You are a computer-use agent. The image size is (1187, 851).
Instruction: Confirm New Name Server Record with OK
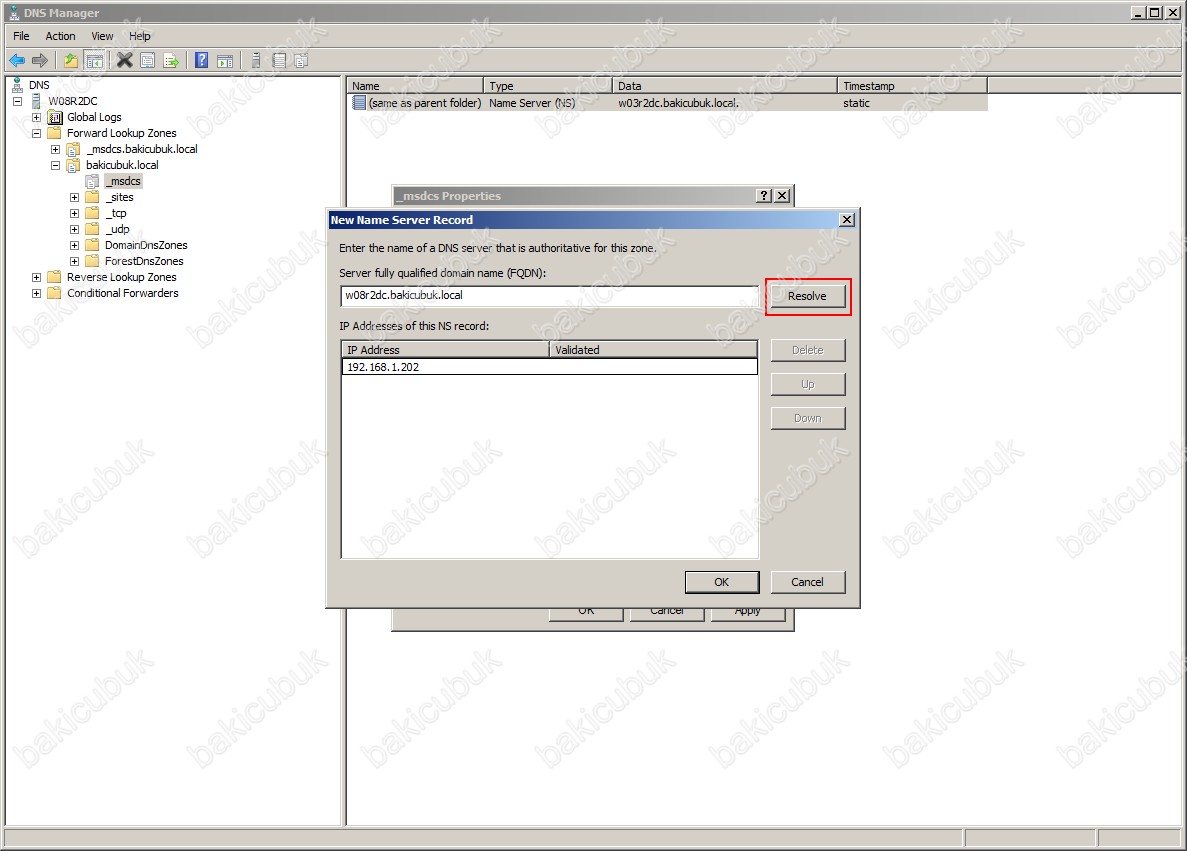(x=721, y=582)
